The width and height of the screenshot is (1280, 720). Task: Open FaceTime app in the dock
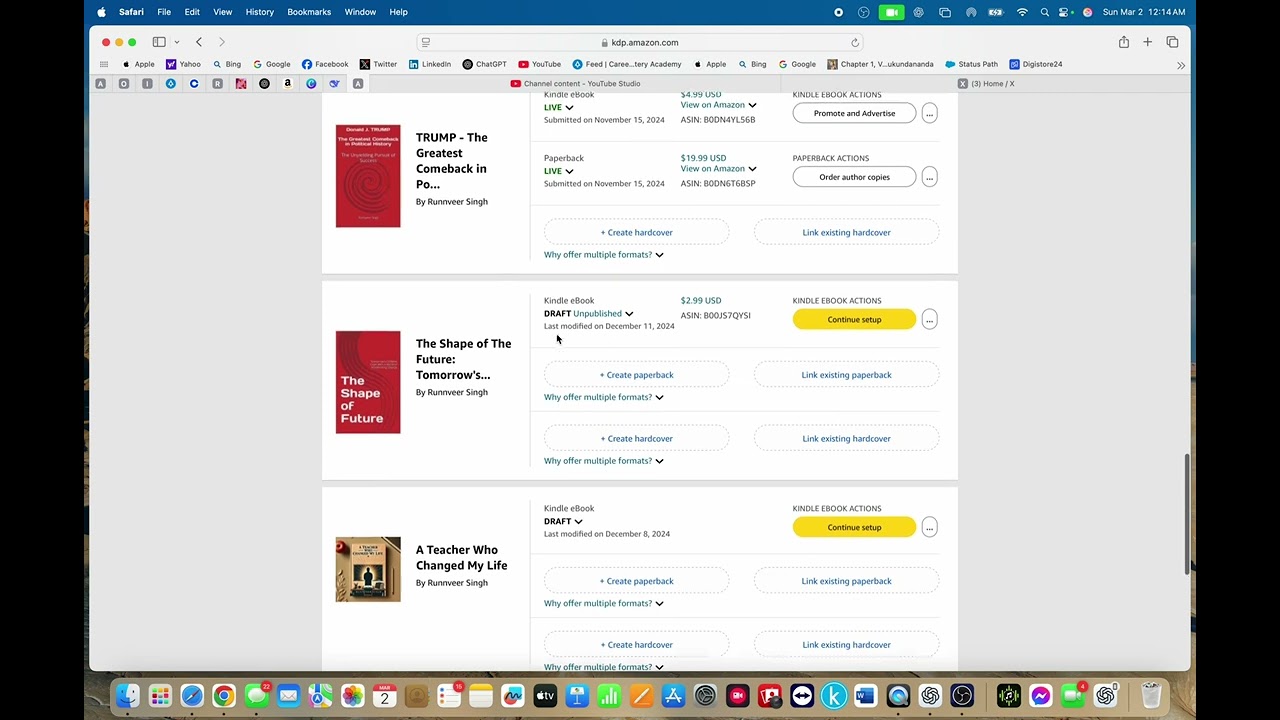pos(1073,696)
